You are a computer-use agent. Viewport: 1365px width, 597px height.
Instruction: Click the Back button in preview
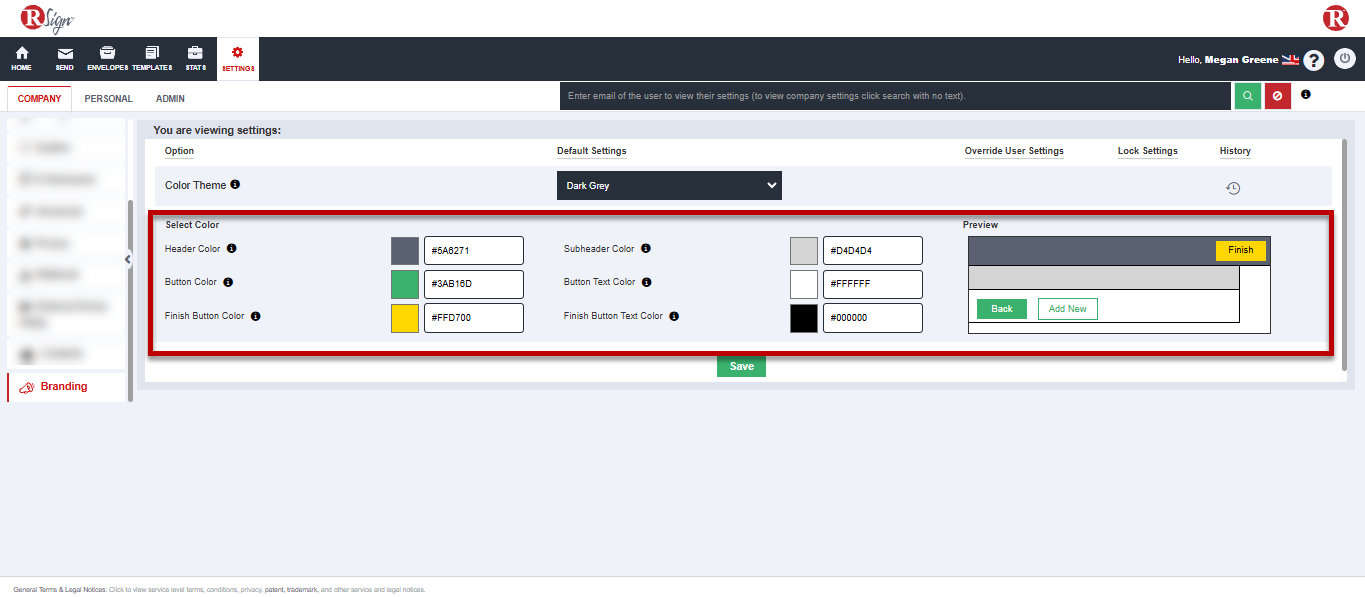[1002, 309]
